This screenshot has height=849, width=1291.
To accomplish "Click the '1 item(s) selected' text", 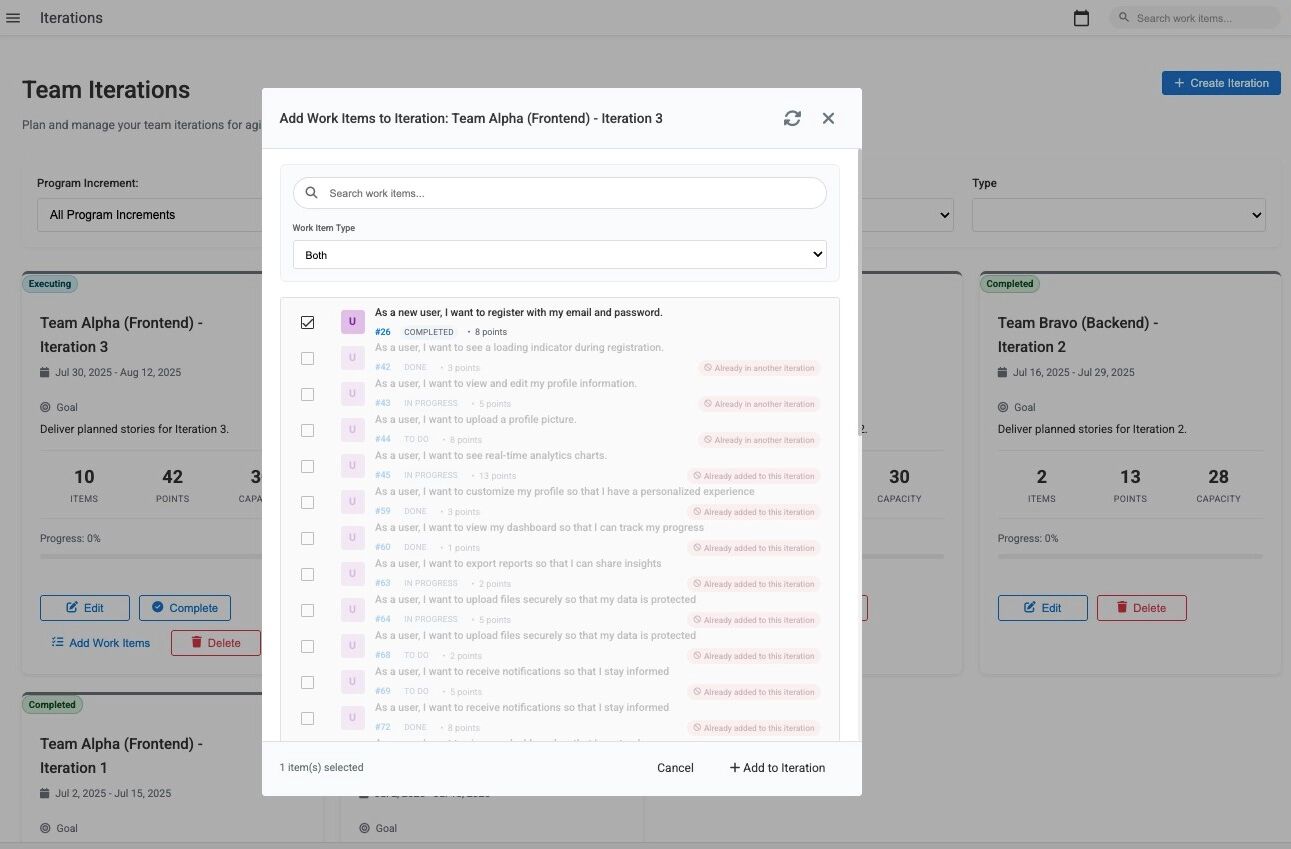I will (x=322, y=768).
